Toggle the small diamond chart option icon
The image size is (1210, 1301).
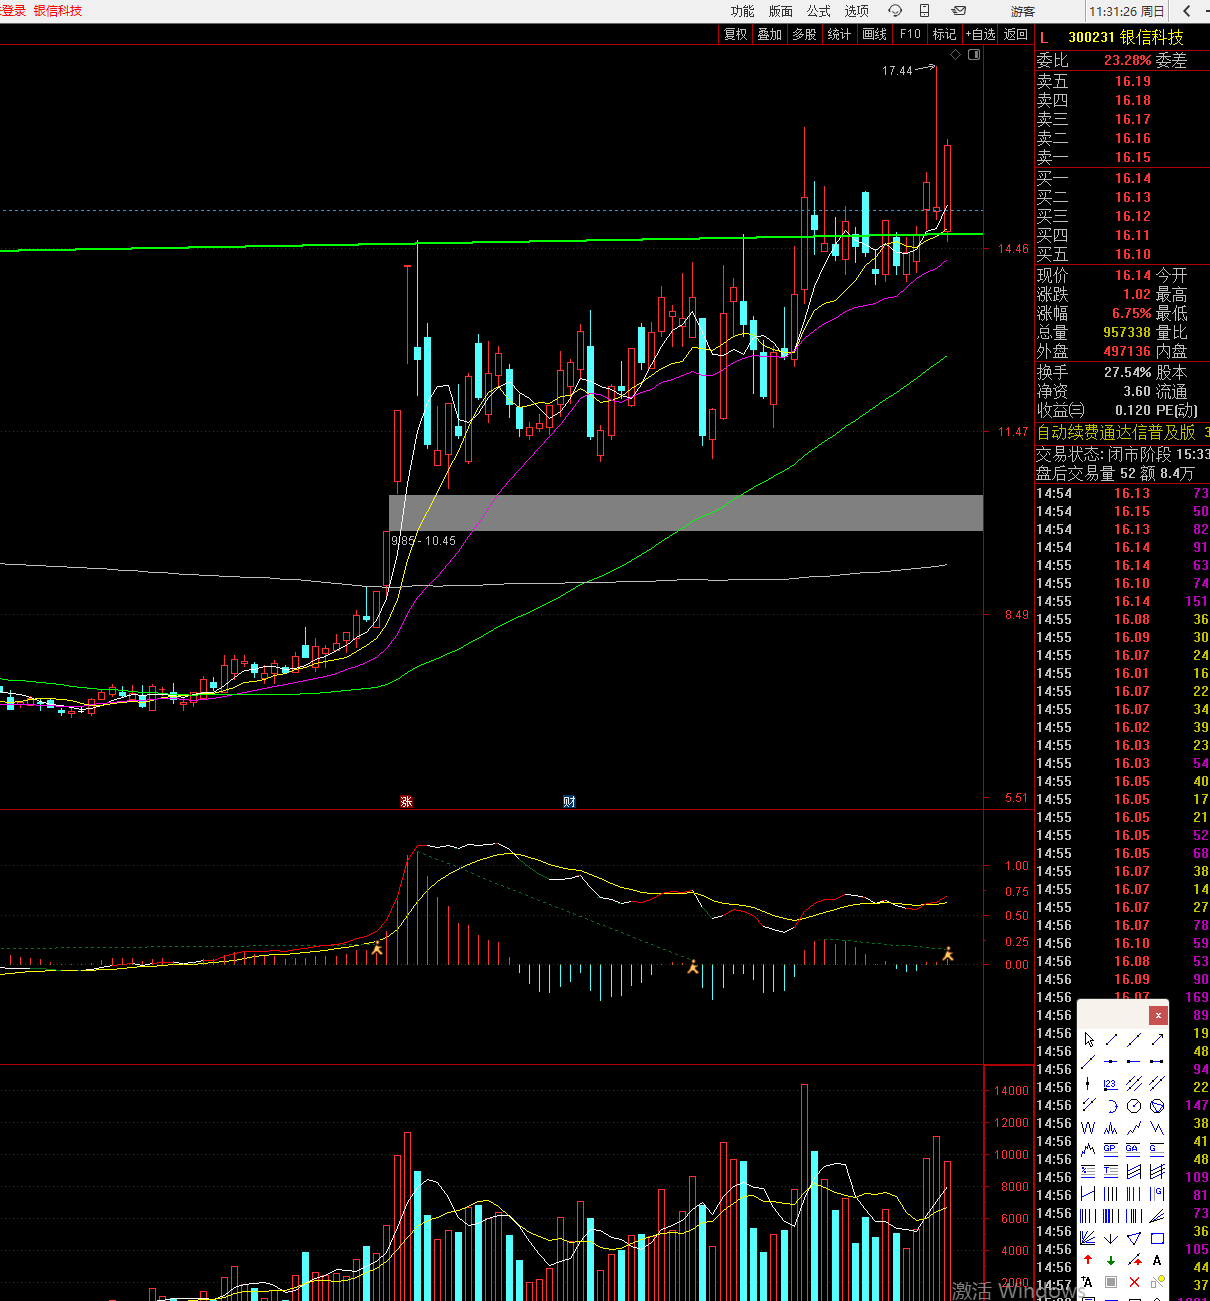pos(955,54)
